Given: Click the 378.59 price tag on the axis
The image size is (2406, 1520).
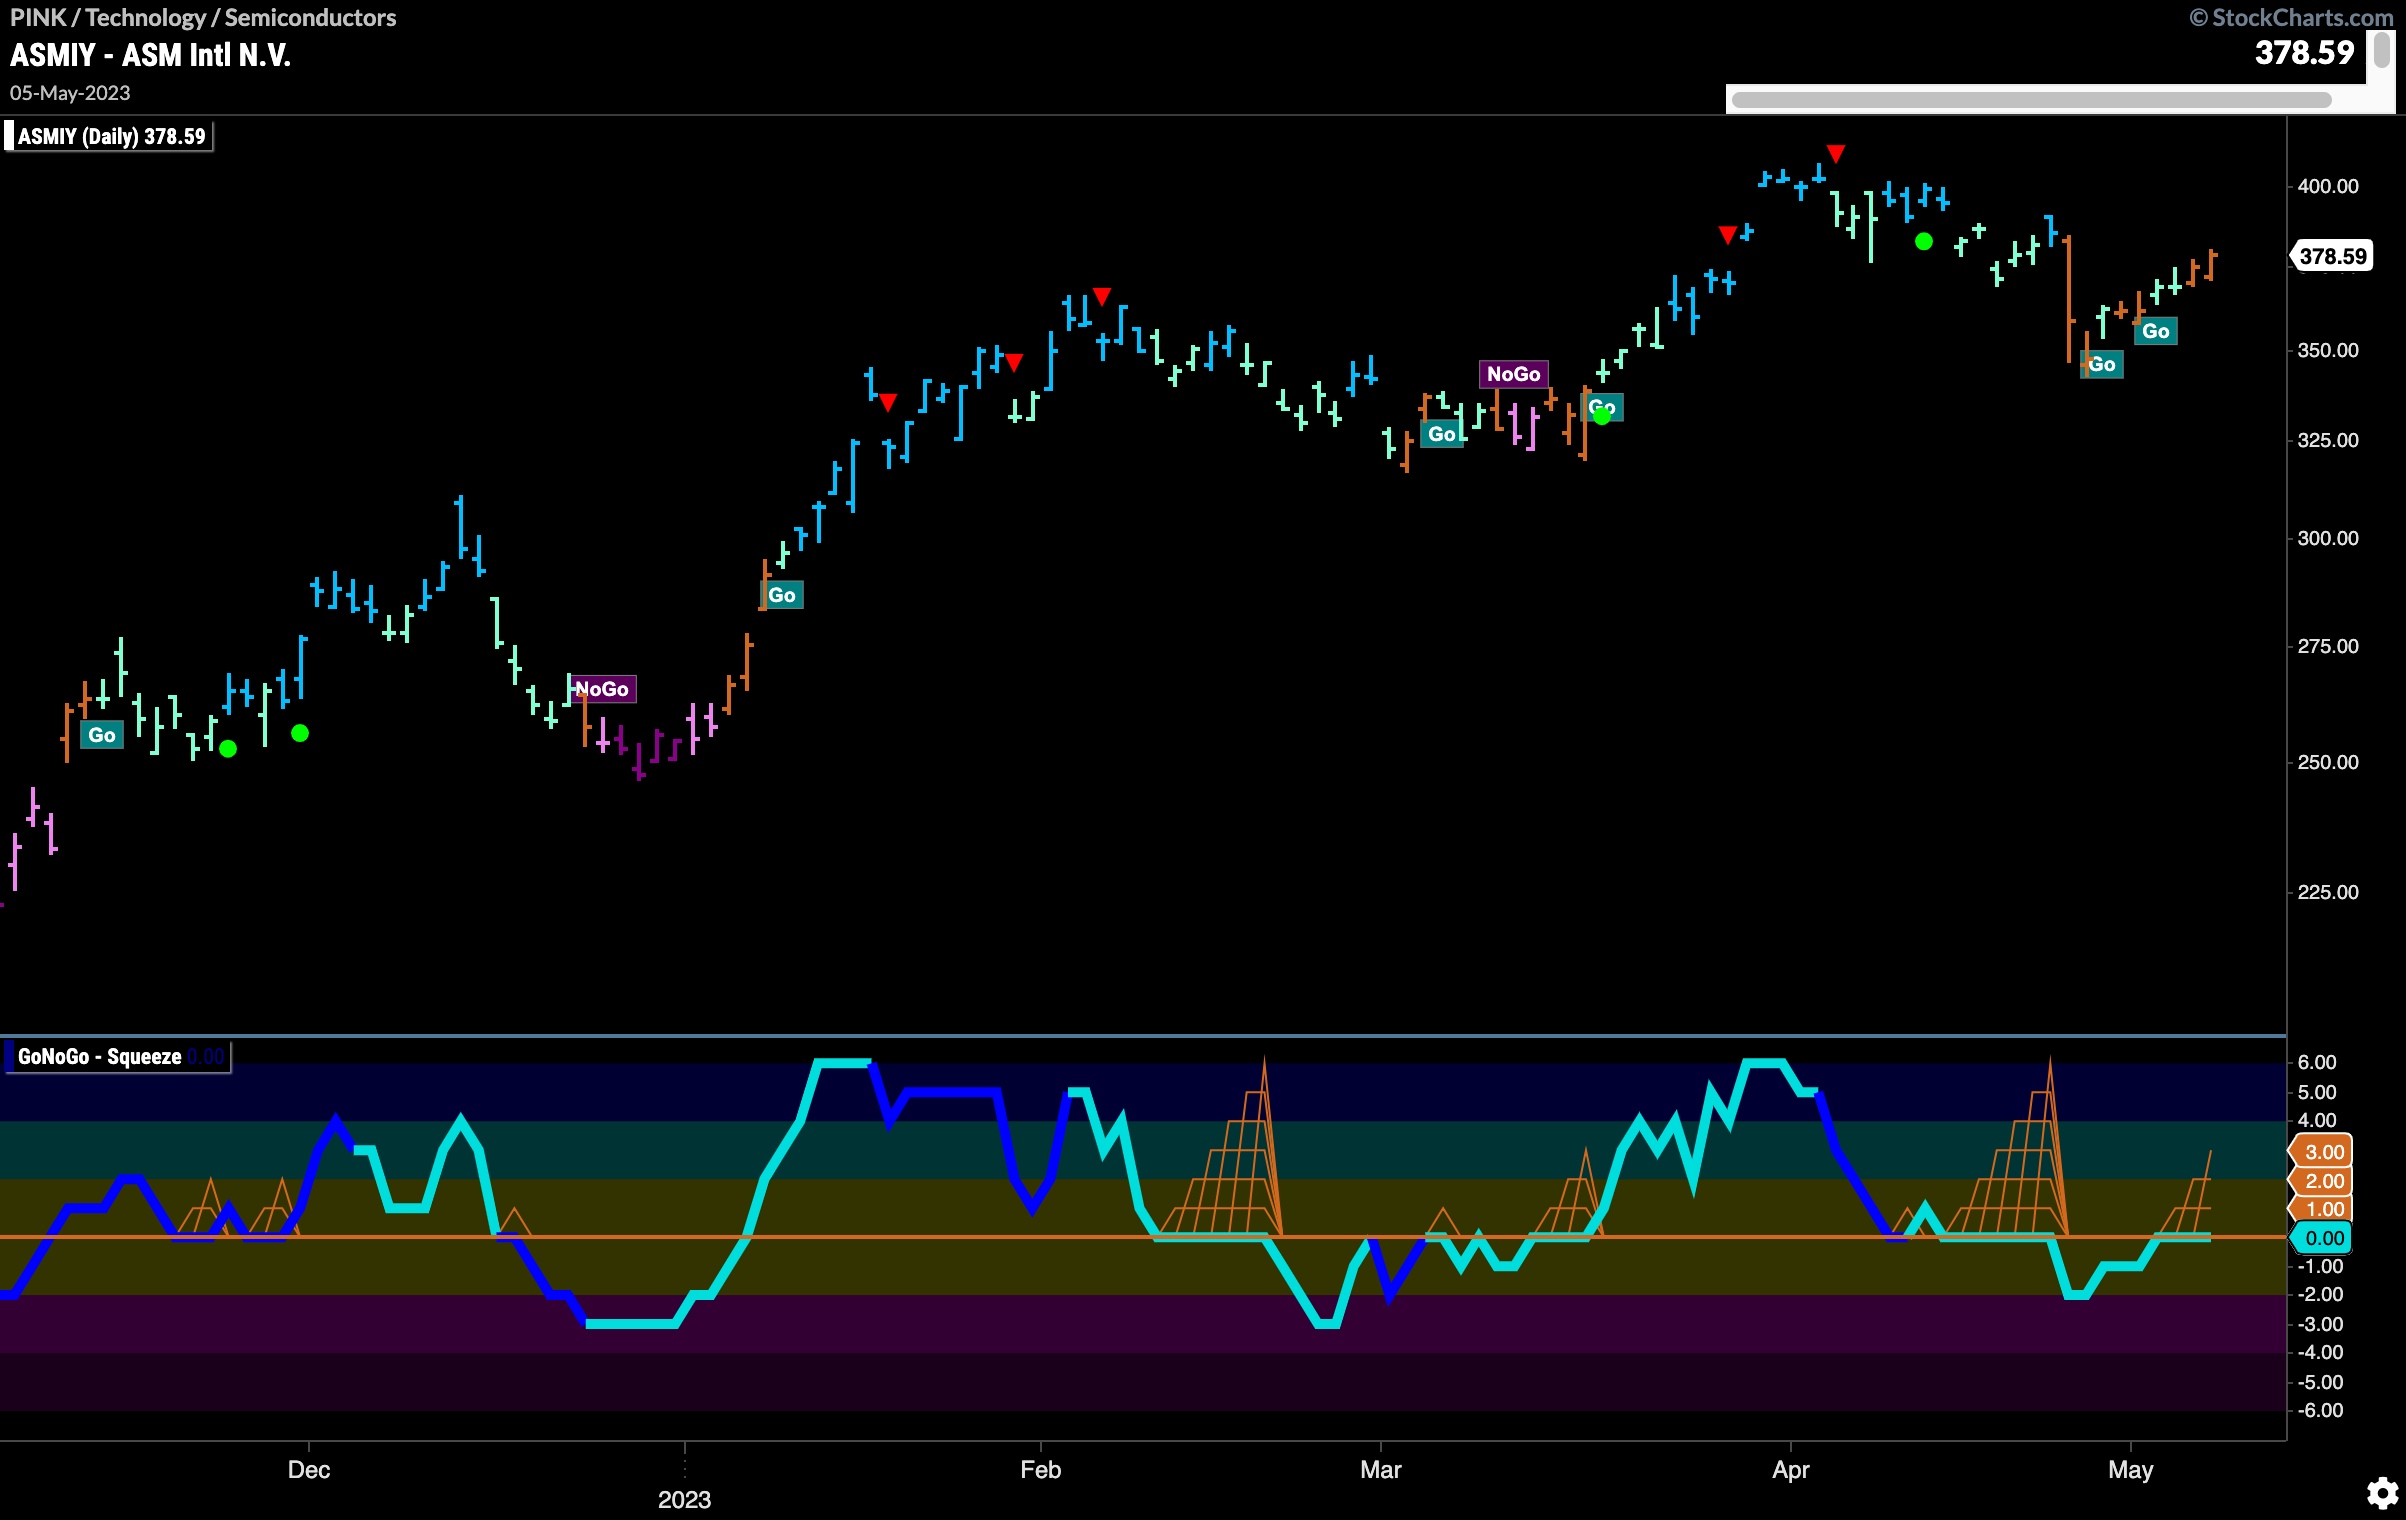Looking at the screenshot, I should [2332, 256].
